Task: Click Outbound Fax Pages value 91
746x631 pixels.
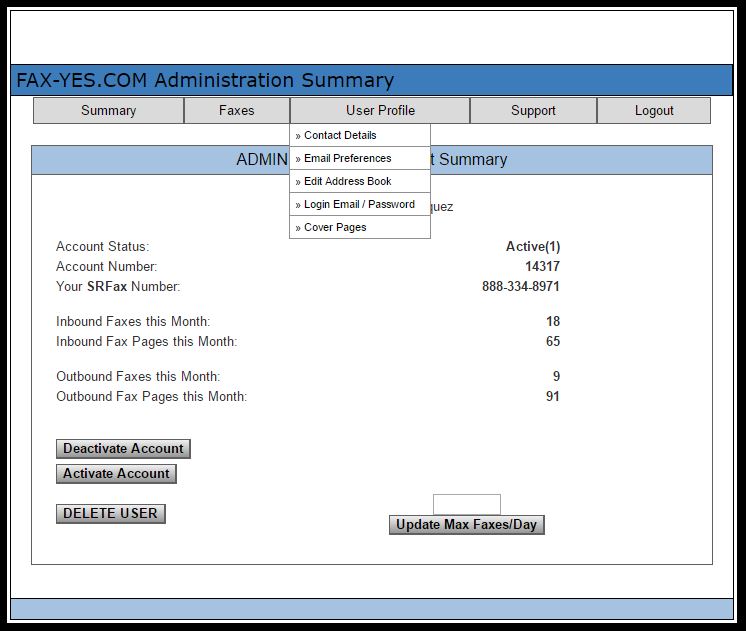Action: 552,396
